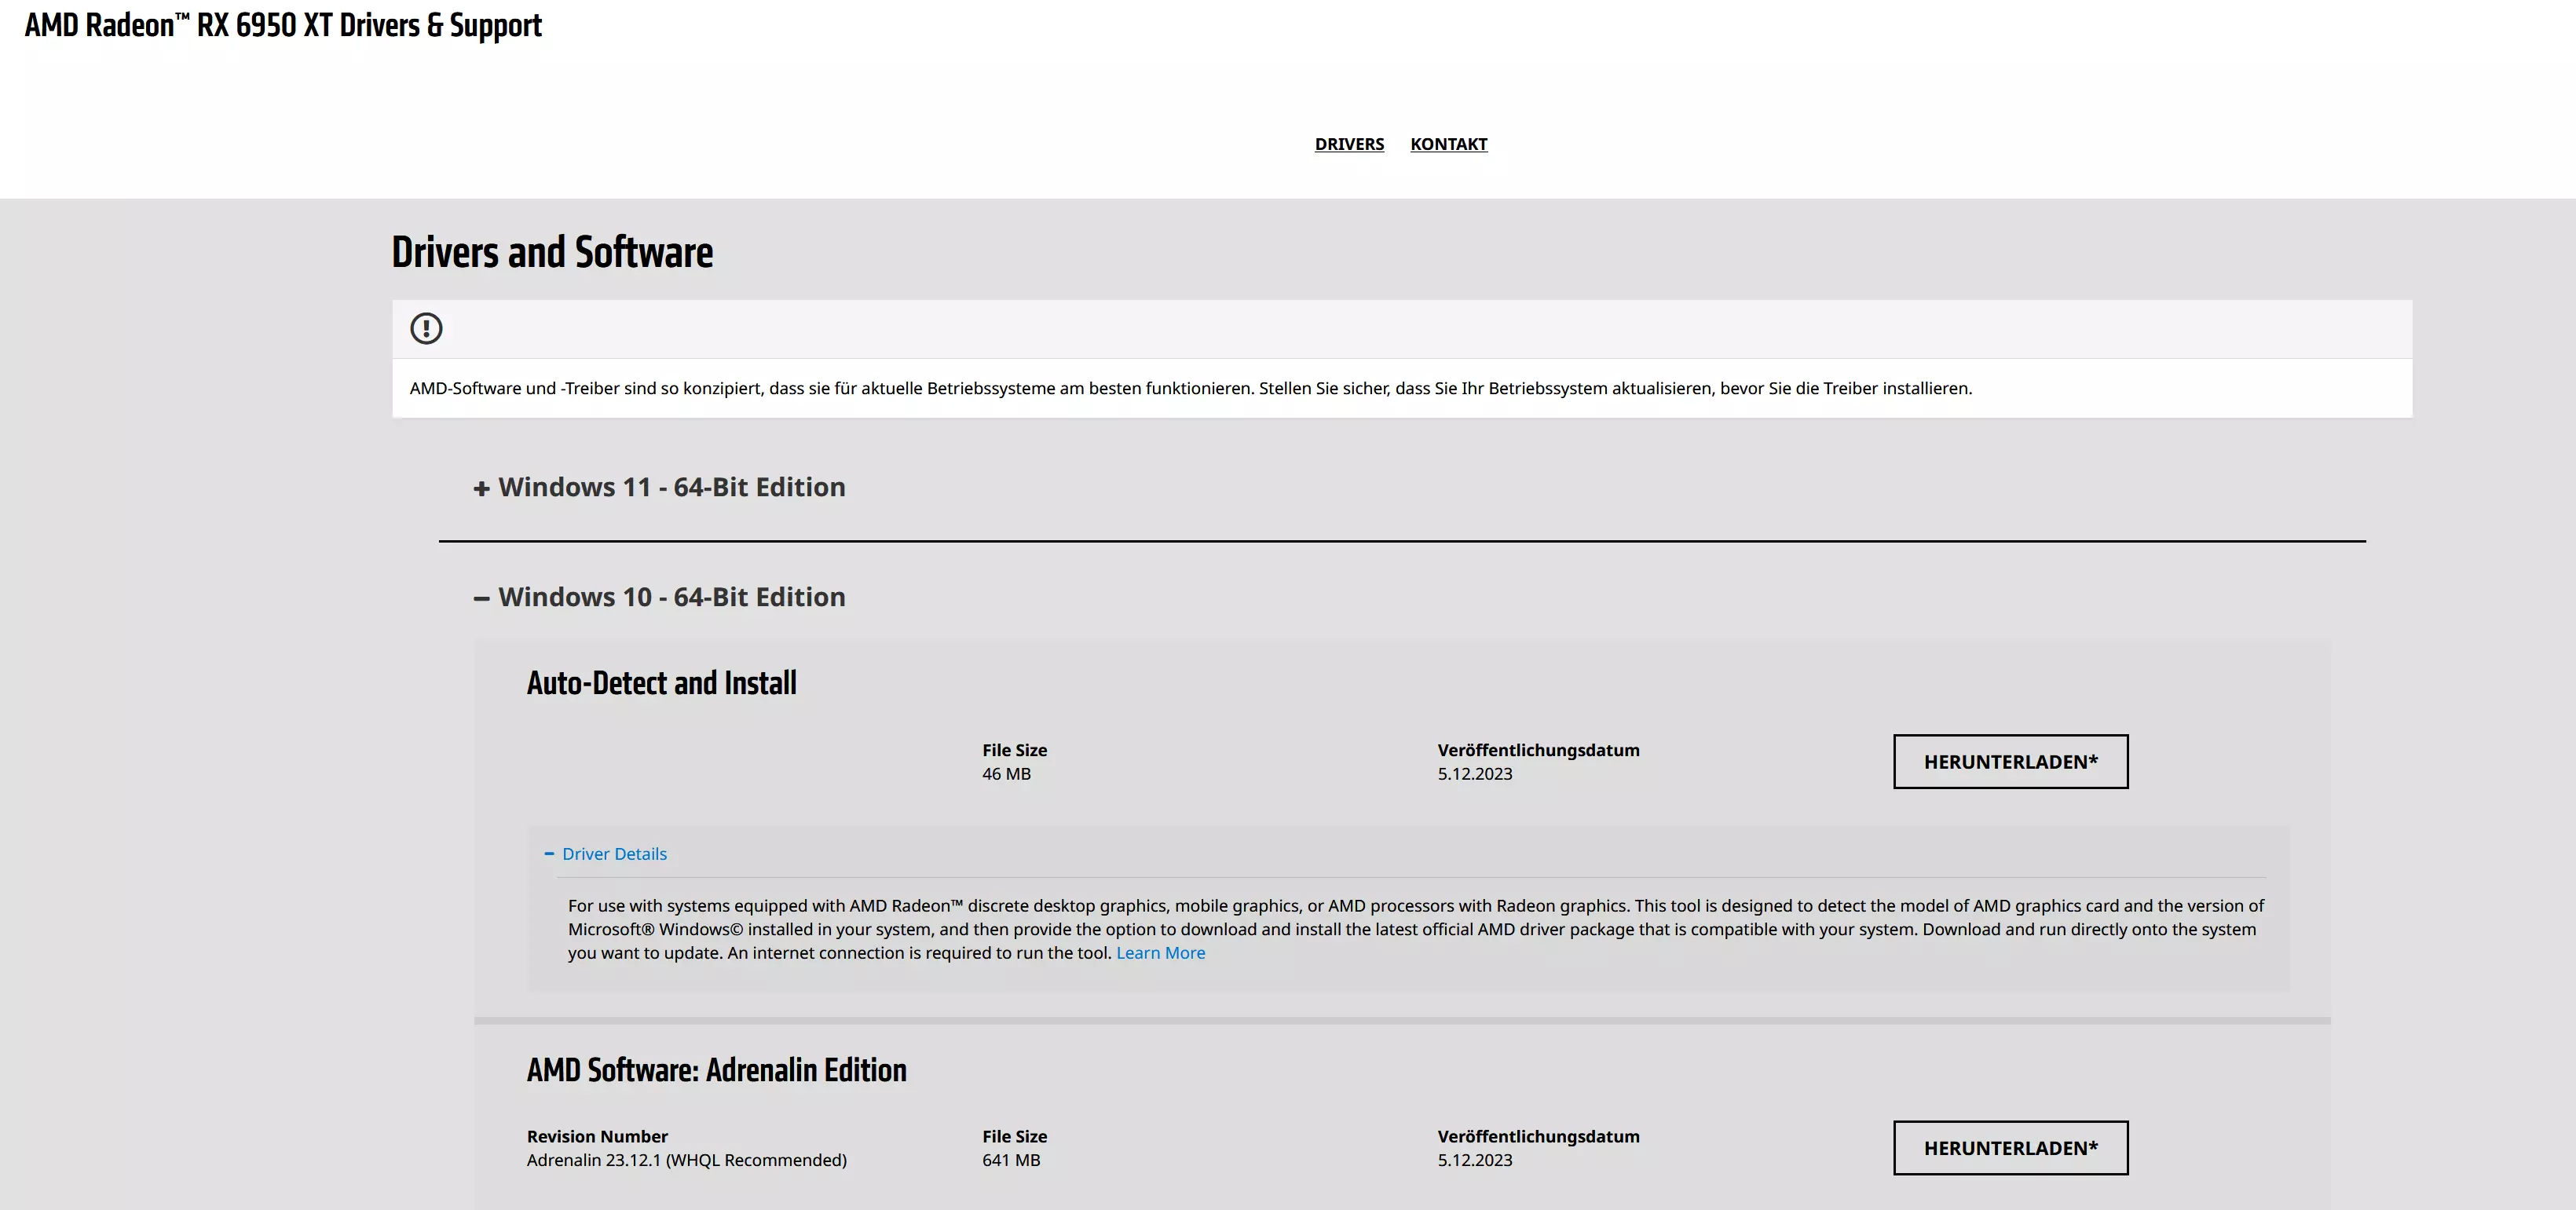
Task: Click Auto-Detect release date 5.12.2023
Action: coord(1475,774)
